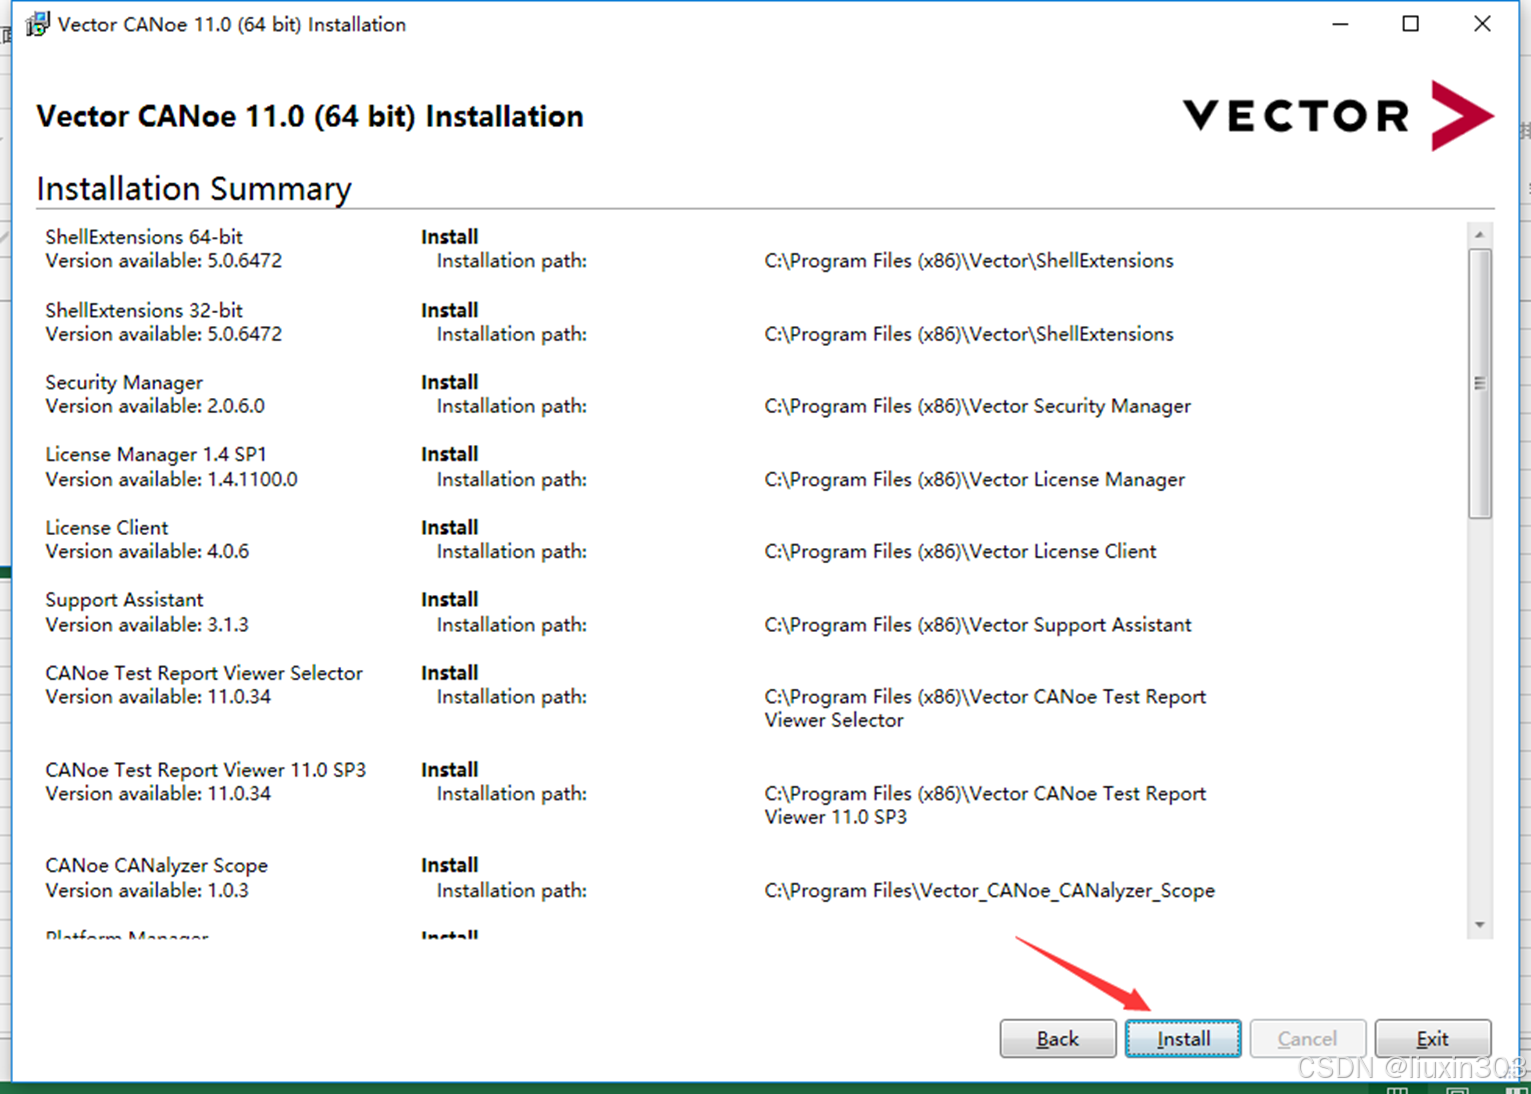Select 'ShellExtensions 64-bit' entry
Viewport: 1531px width, 1094px height.
point(144,237)
